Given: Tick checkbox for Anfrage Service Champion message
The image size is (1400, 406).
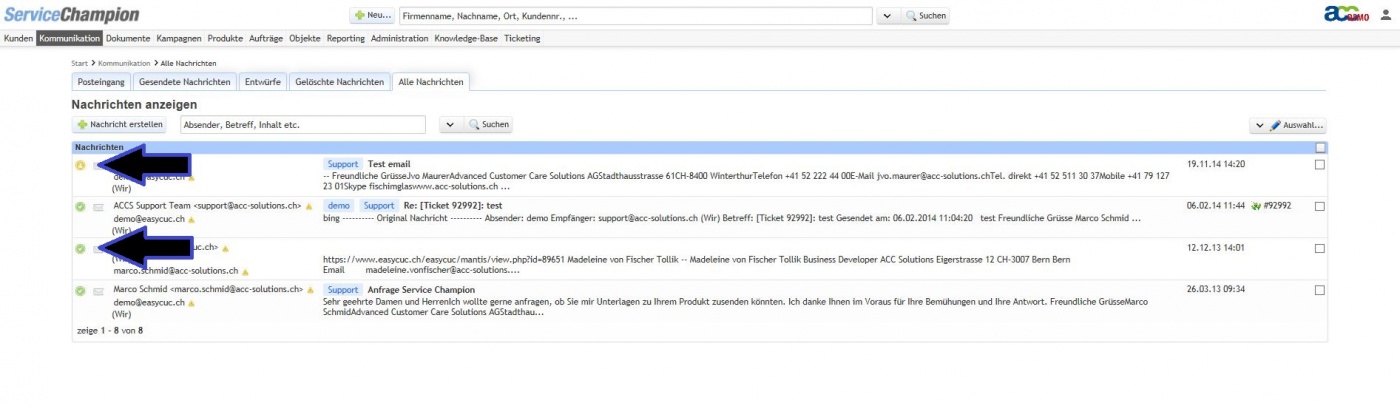Looking at the screenshot, I should tap(1320, 291).
